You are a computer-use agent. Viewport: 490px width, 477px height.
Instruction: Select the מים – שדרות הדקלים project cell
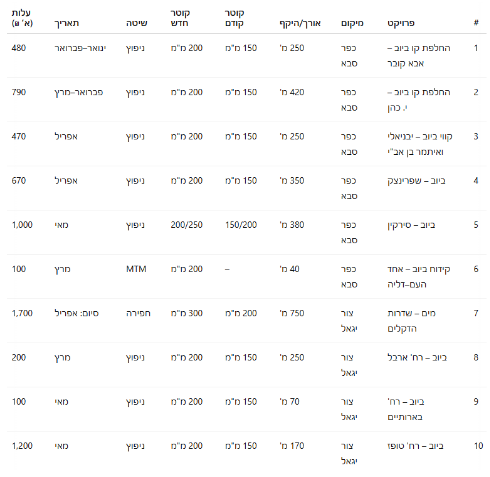[x=411, y=321]
